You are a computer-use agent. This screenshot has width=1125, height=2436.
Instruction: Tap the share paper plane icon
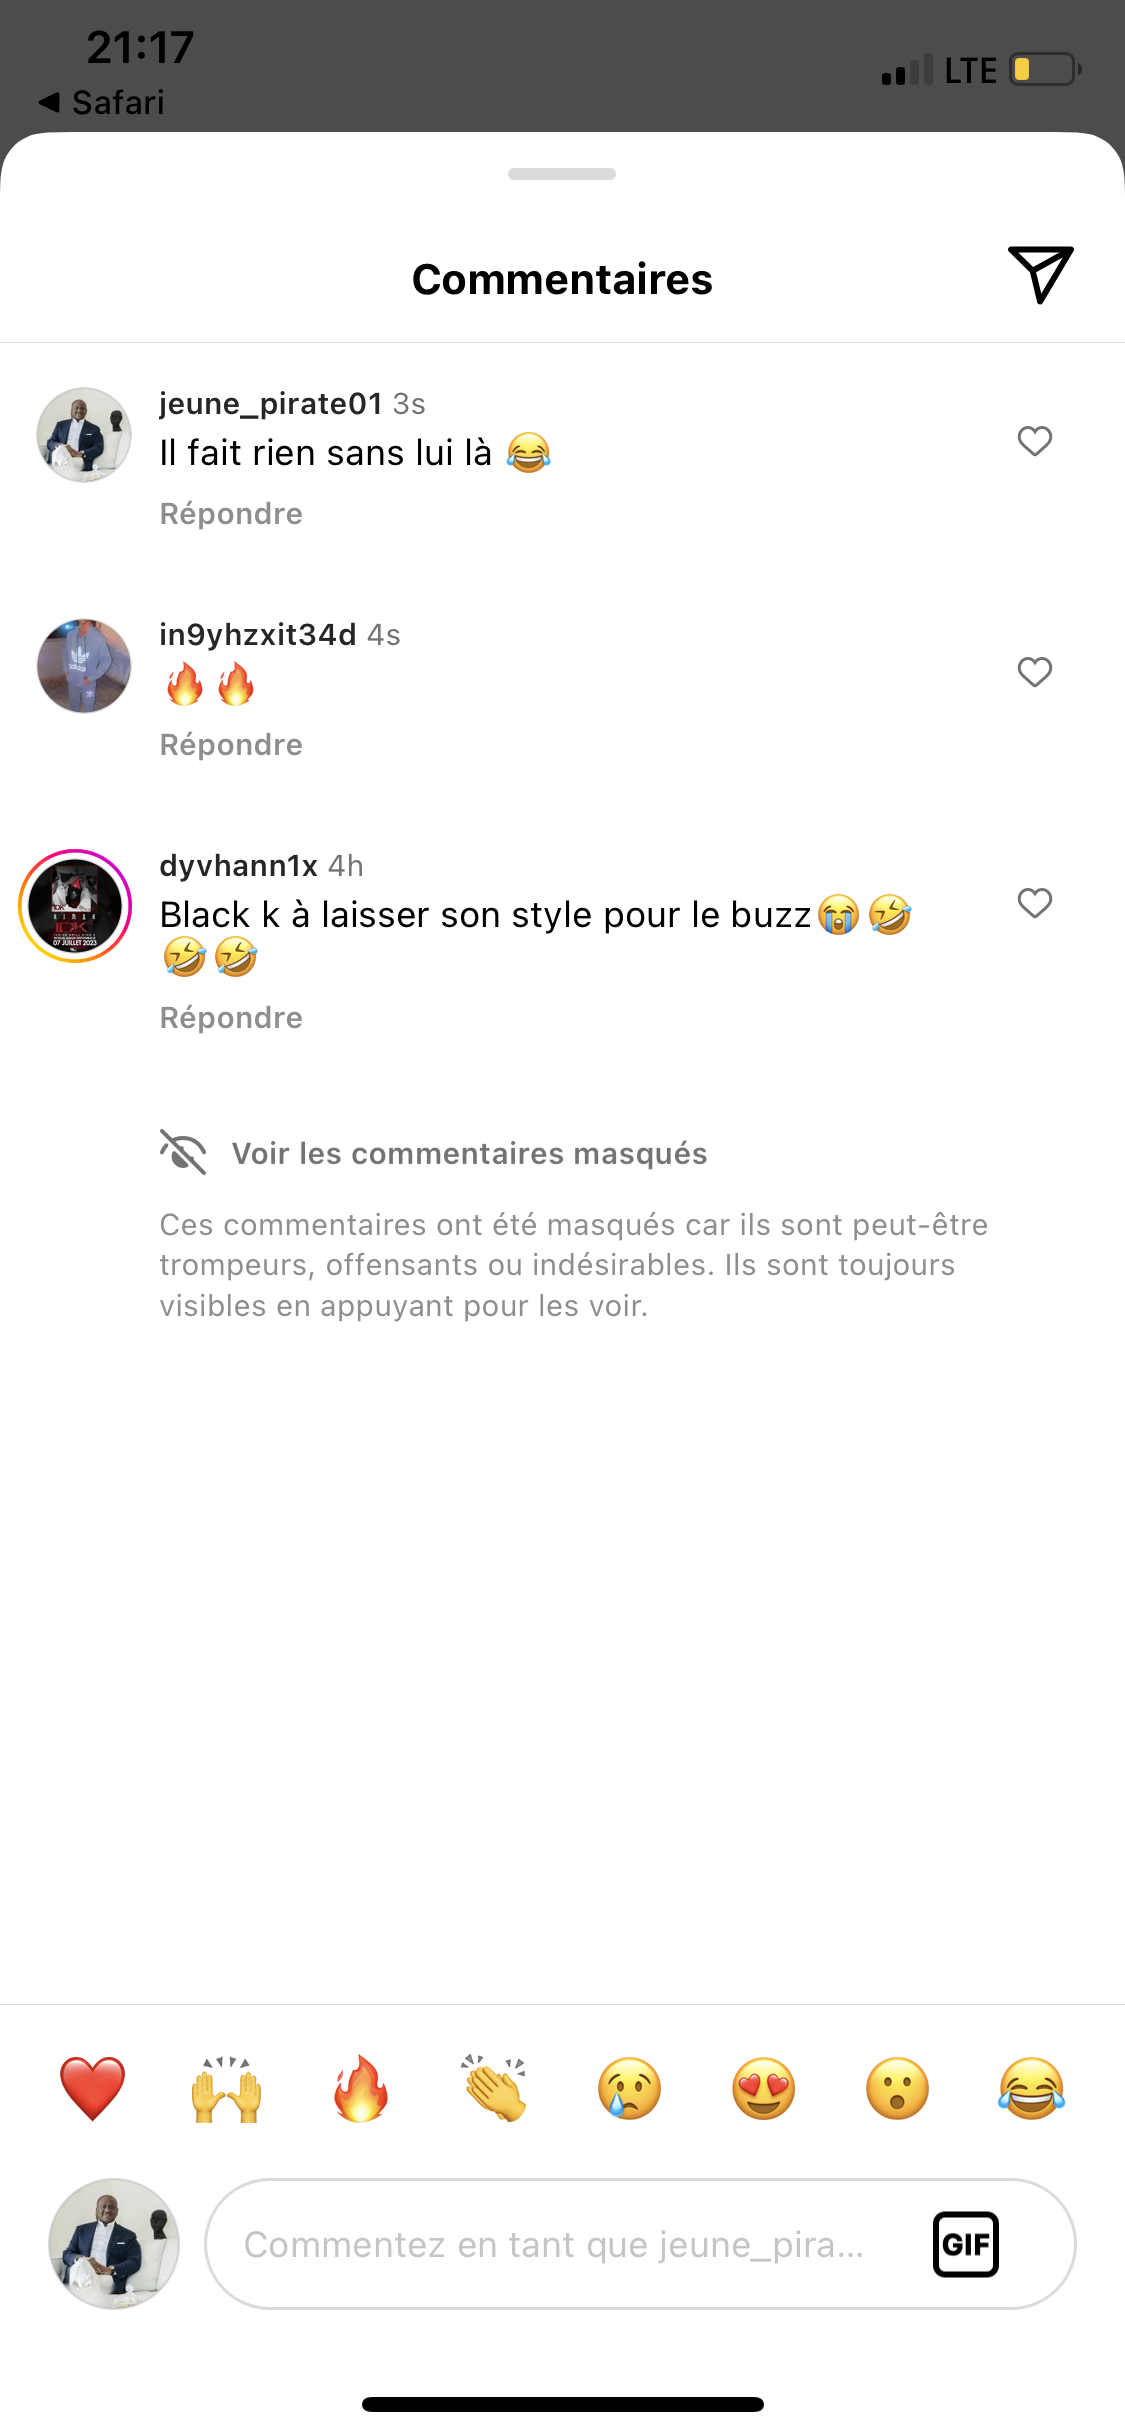tap(1040, 274)
